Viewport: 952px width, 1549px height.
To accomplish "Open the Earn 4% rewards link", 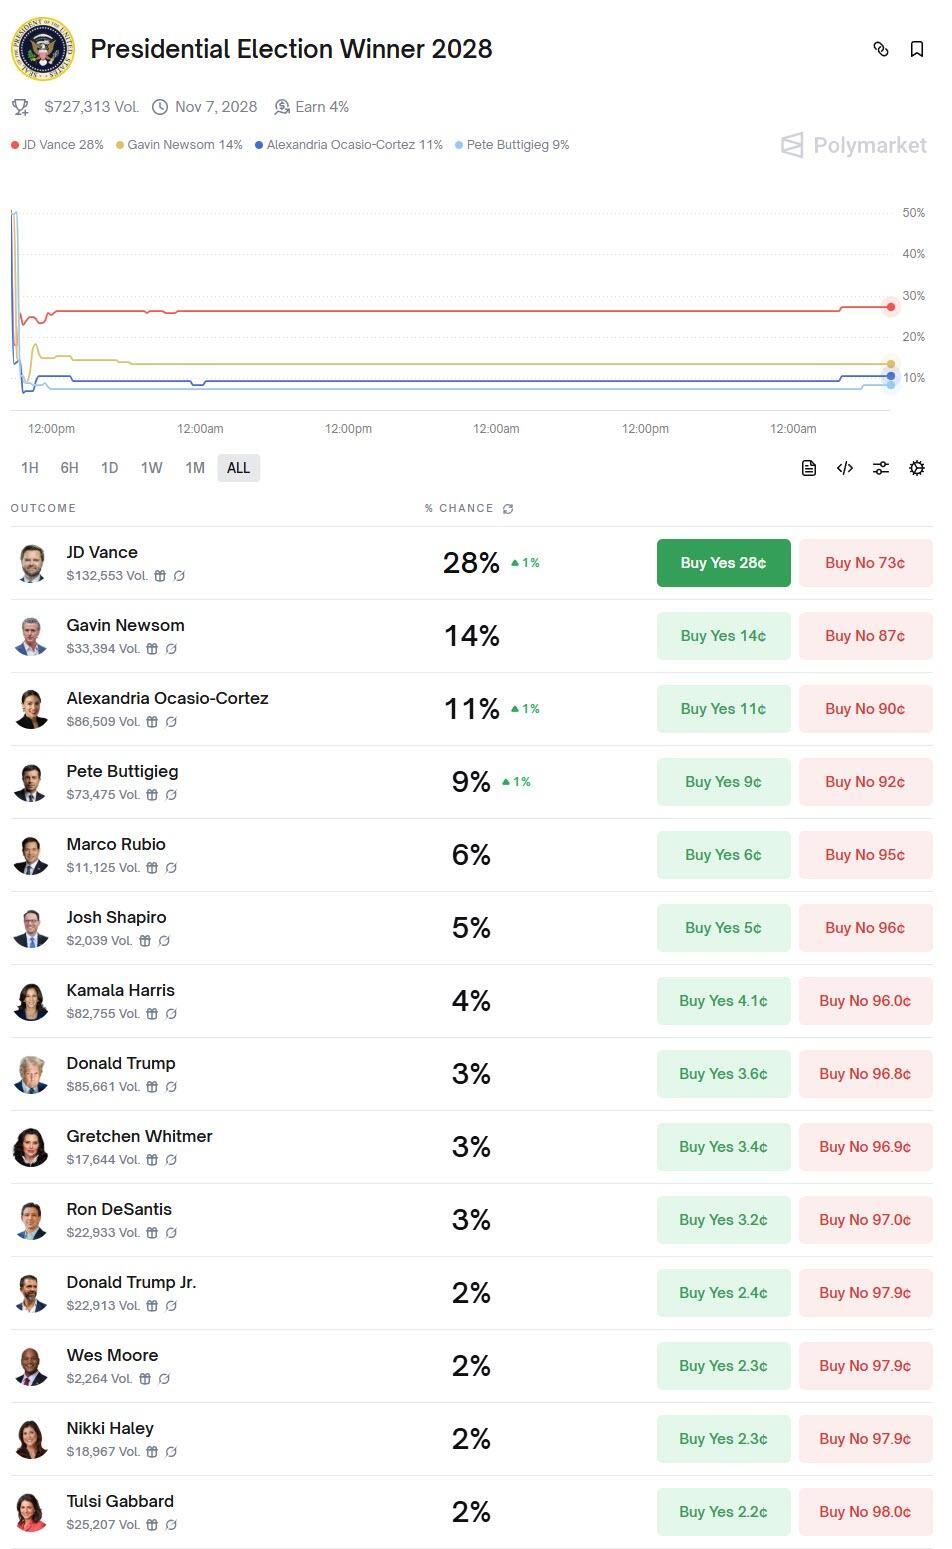I will (312, 107).
